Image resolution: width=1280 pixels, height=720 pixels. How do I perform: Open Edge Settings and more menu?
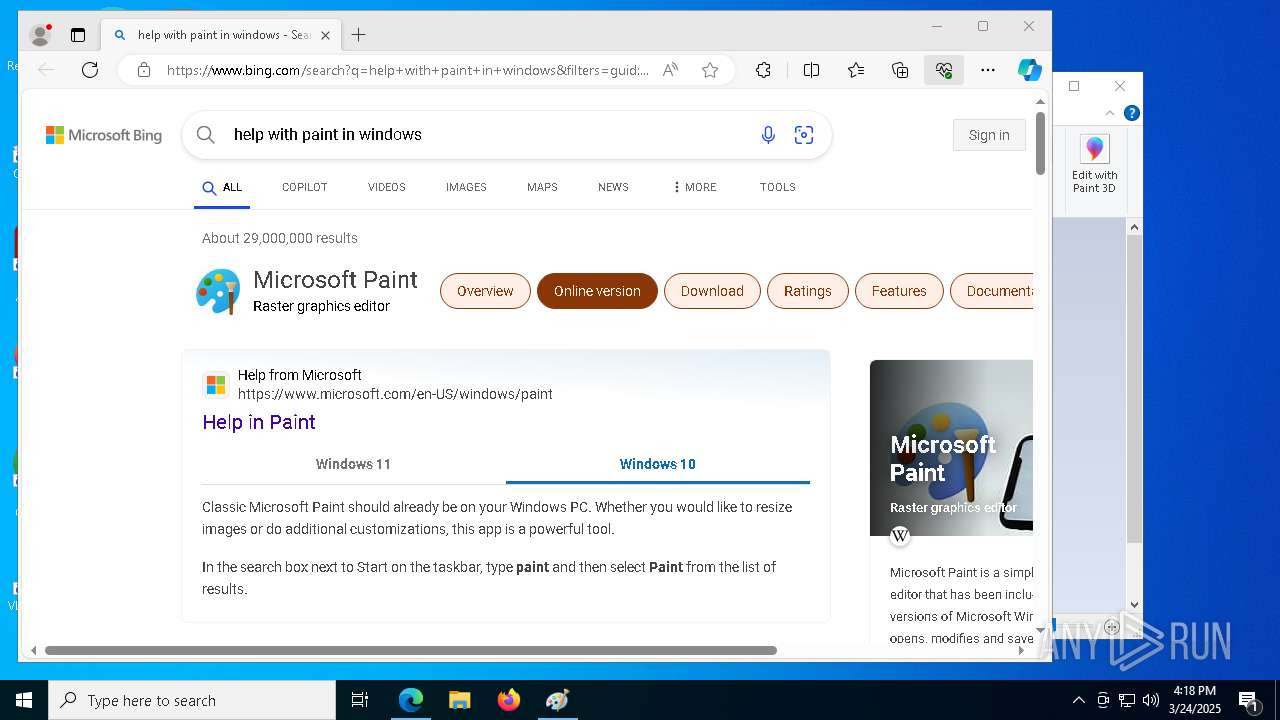coord(988,70)
